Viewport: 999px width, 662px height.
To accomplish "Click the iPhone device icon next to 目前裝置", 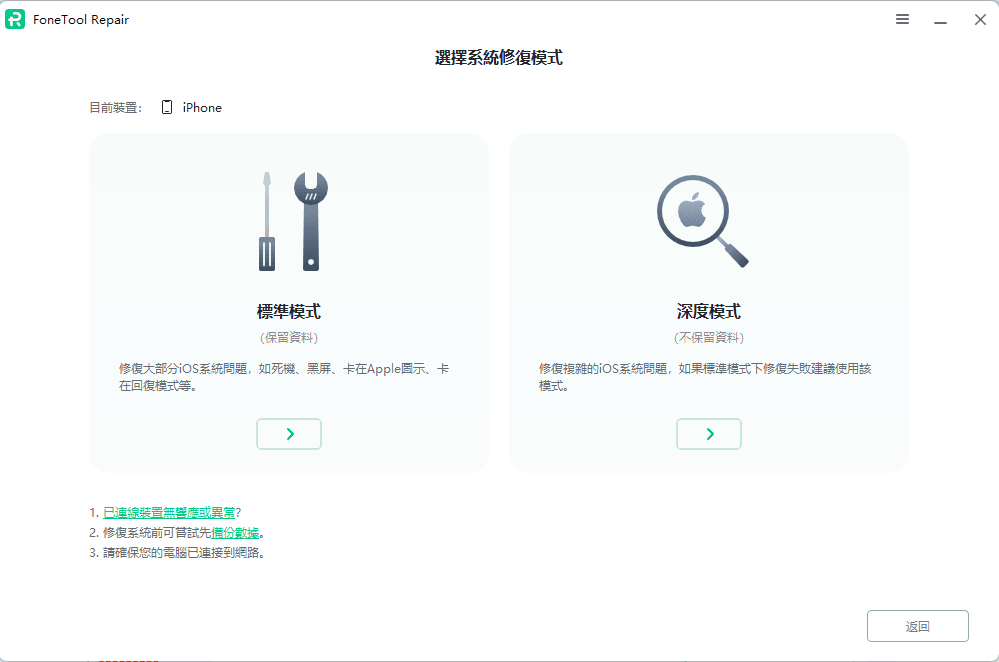I will click(x=166, y=107).
